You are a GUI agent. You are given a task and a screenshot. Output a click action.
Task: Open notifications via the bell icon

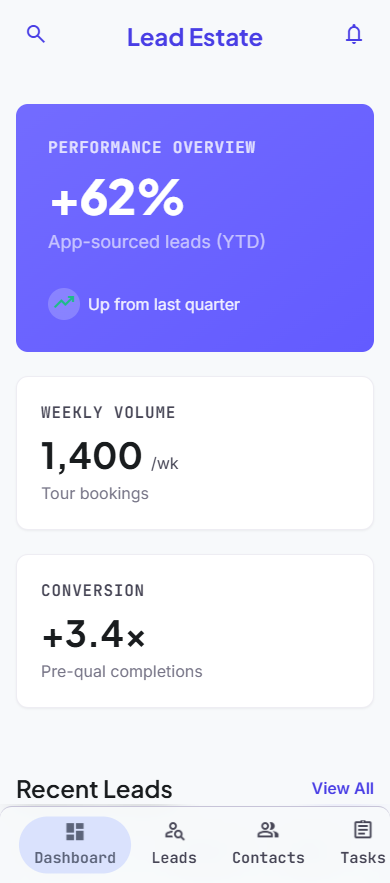353,34
